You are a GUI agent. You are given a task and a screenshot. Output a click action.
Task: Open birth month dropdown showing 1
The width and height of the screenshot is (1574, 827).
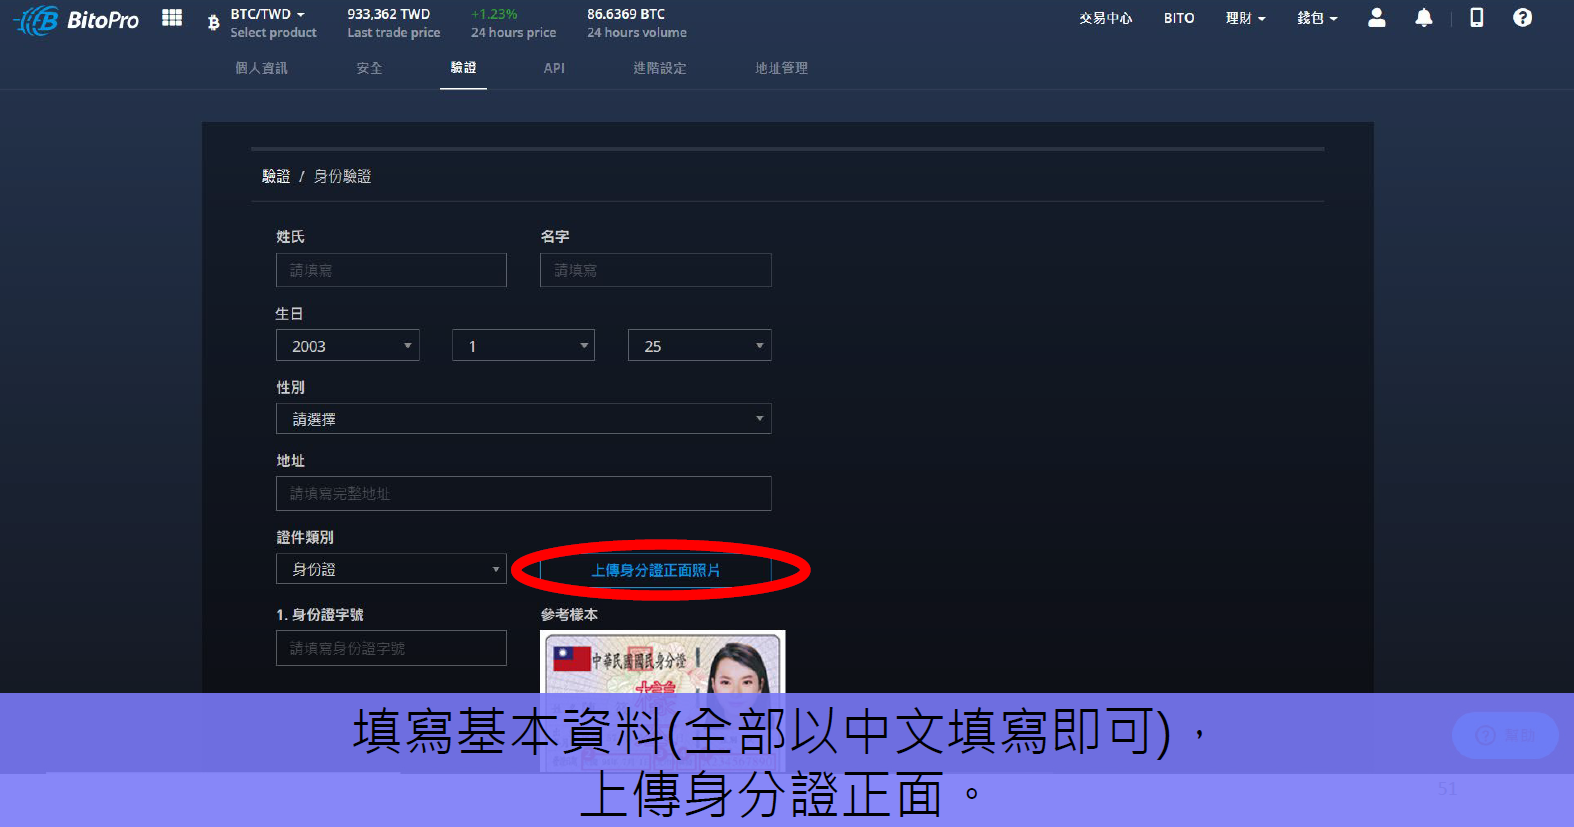point(523,345)
